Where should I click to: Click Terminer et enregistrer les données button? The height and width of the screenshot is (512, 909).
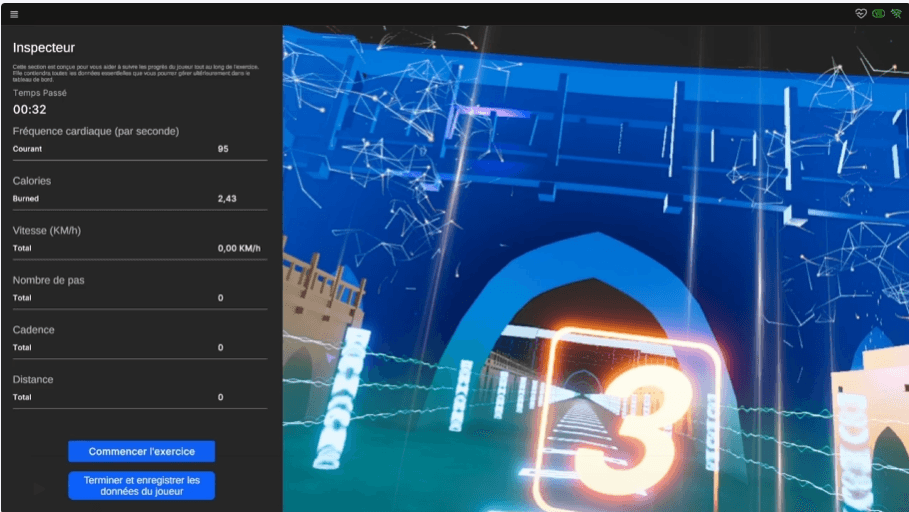(x=141, y=485)
